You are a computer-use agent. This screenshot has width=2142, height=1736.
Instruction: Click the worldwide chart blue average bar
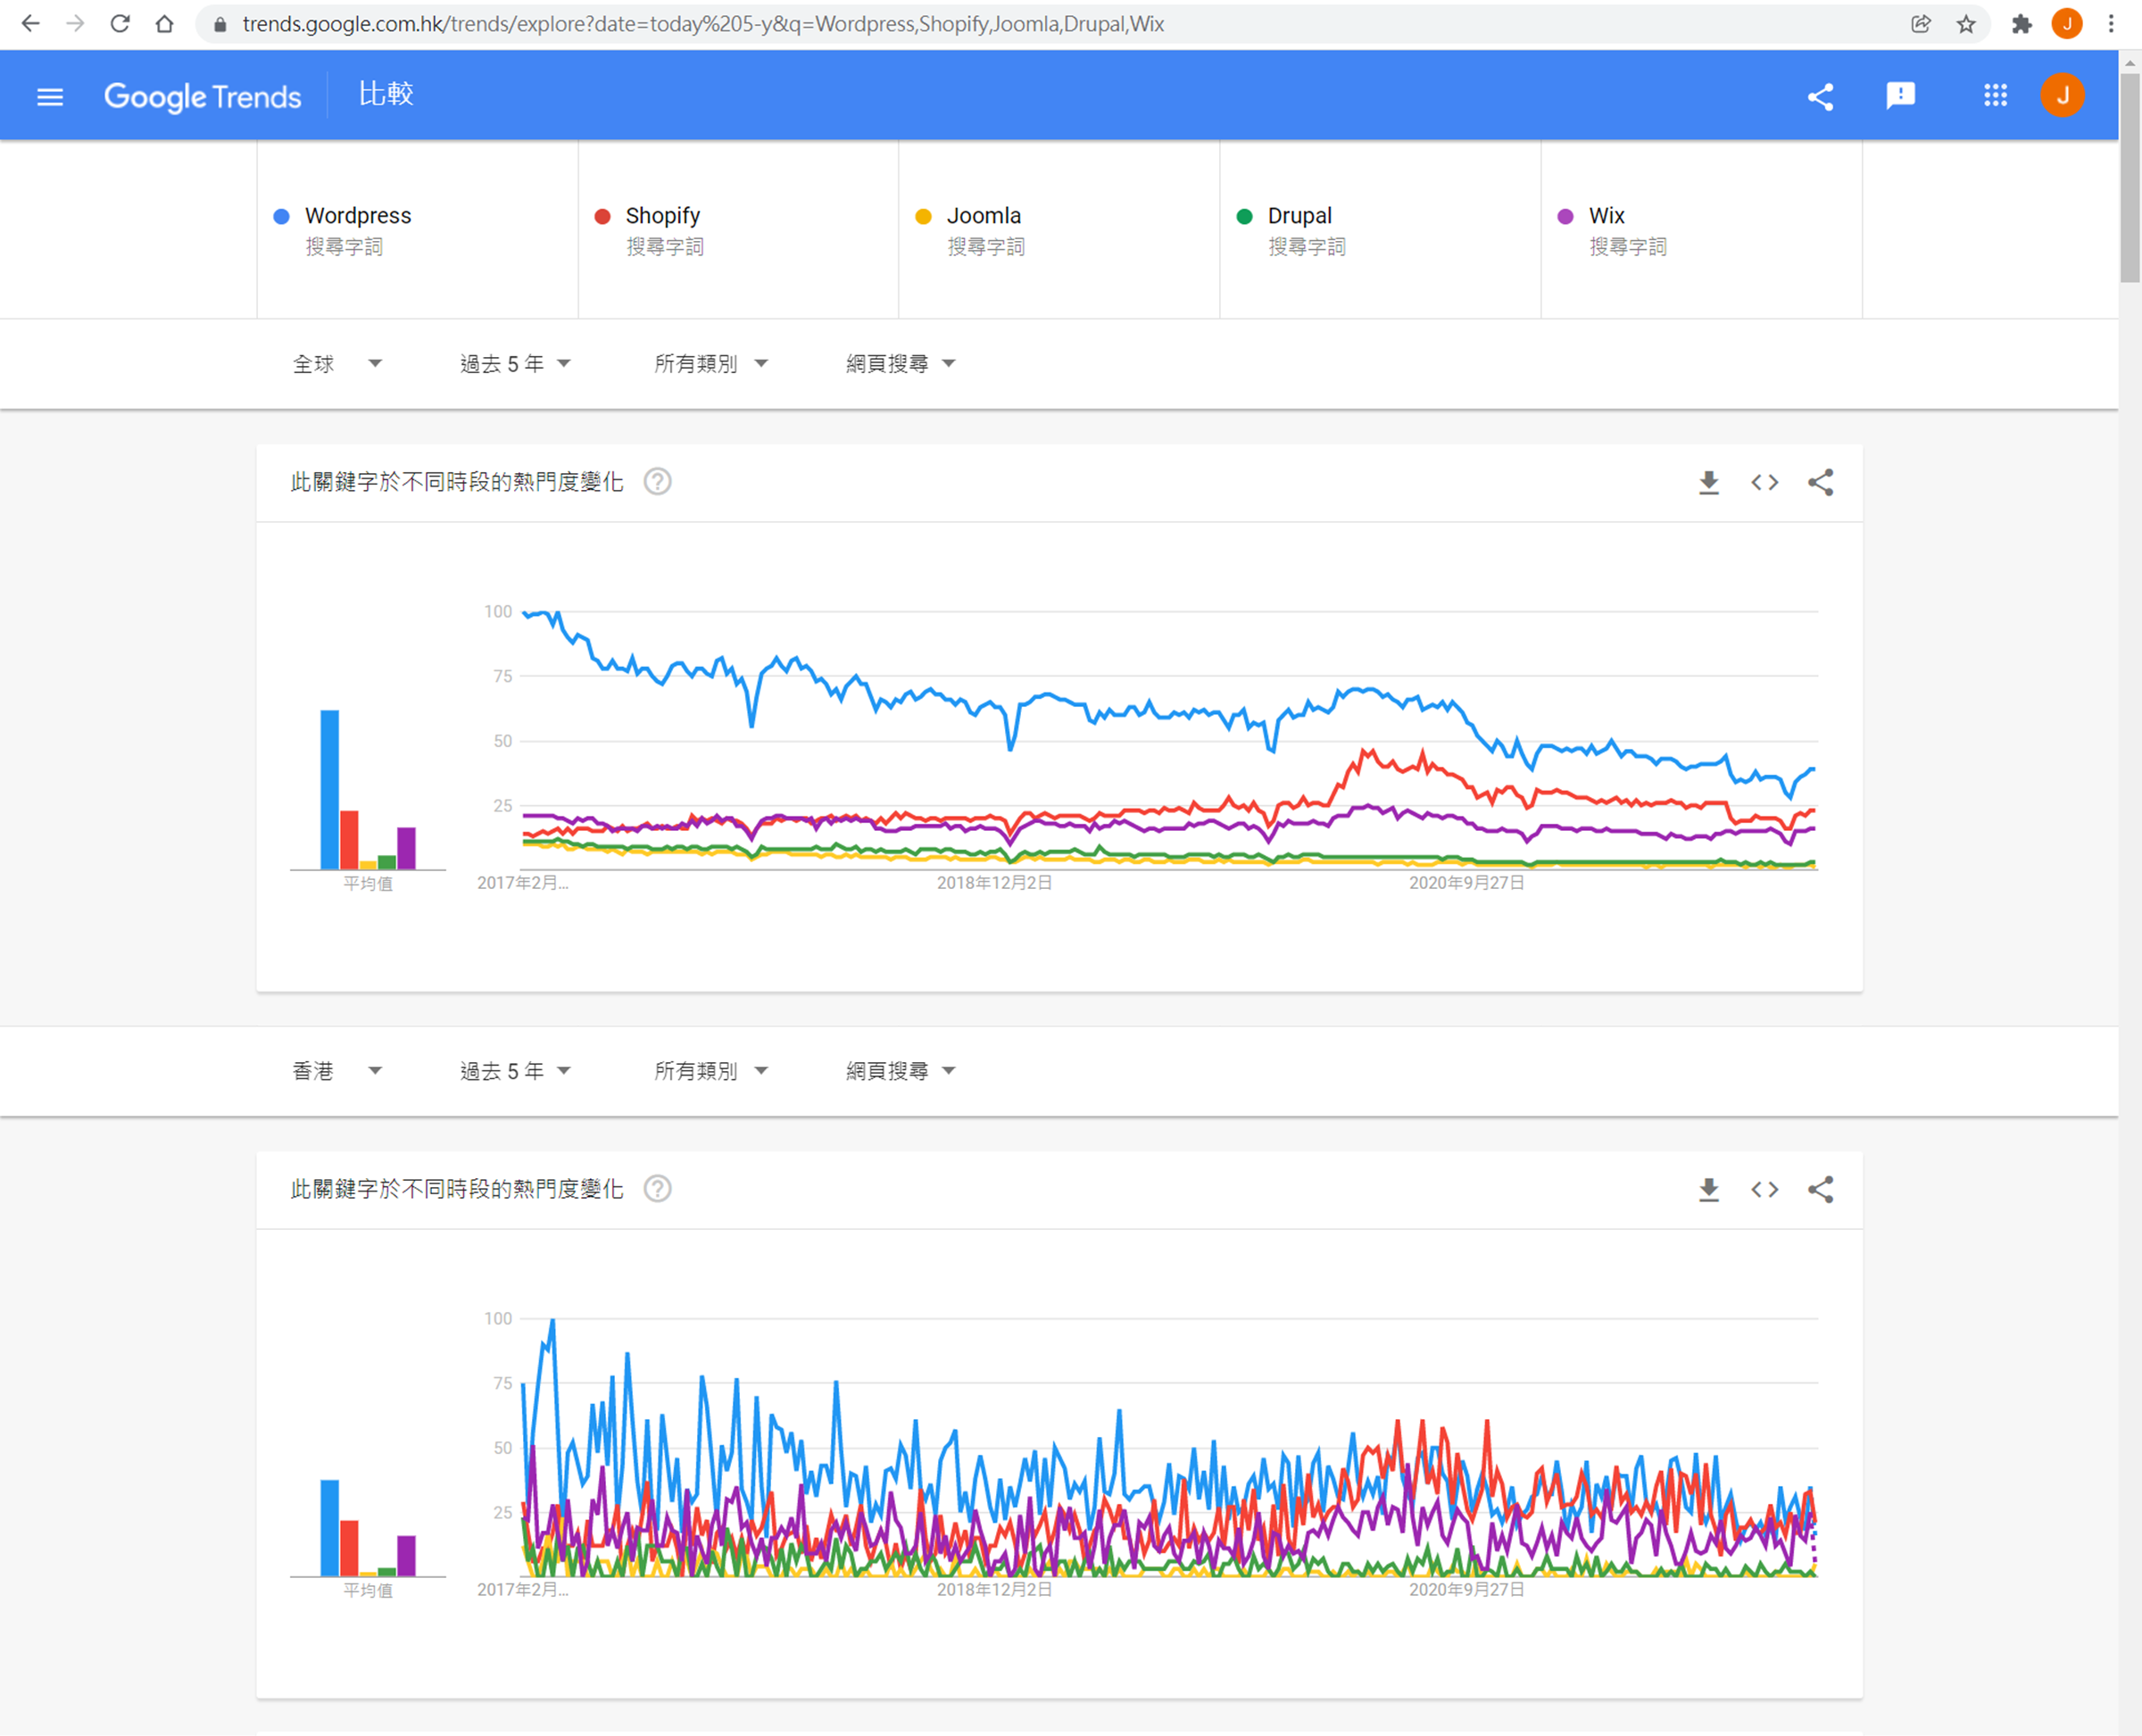coord(329,789)
